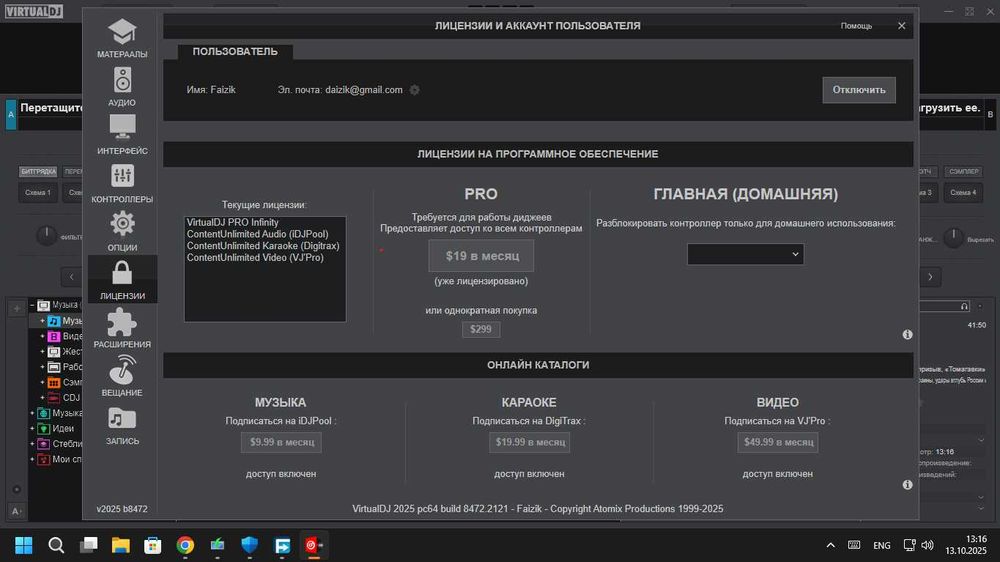Click the Схема 4 pad in the main window

coord(962,192)
